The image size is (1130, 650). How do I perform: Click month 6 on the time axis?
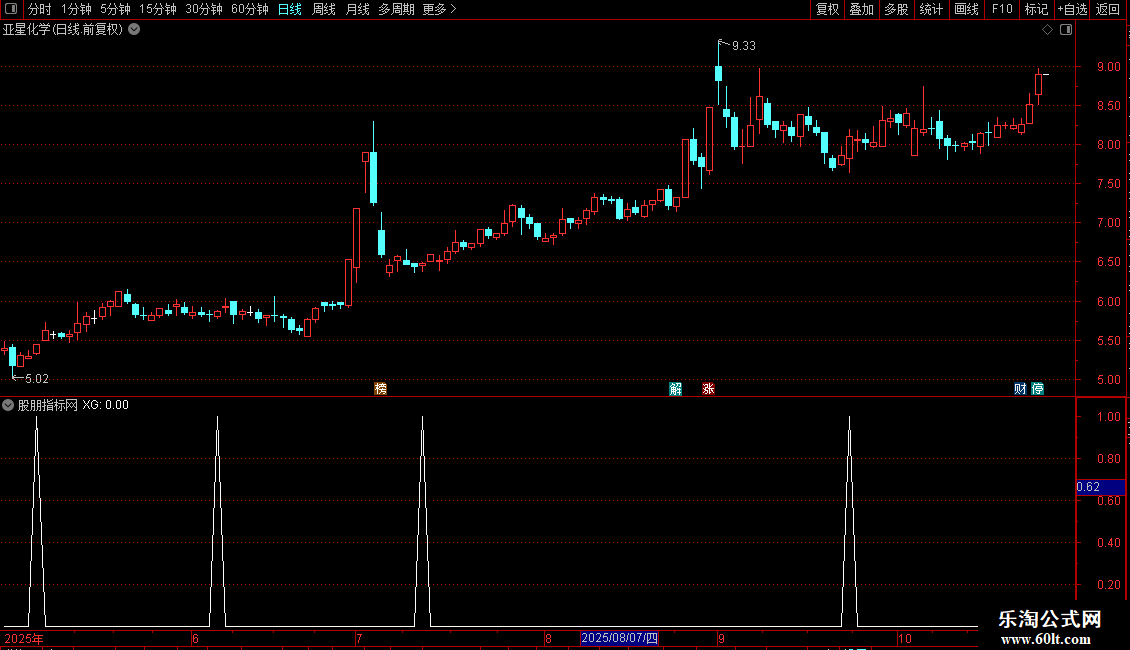click(x=195, y=638)
